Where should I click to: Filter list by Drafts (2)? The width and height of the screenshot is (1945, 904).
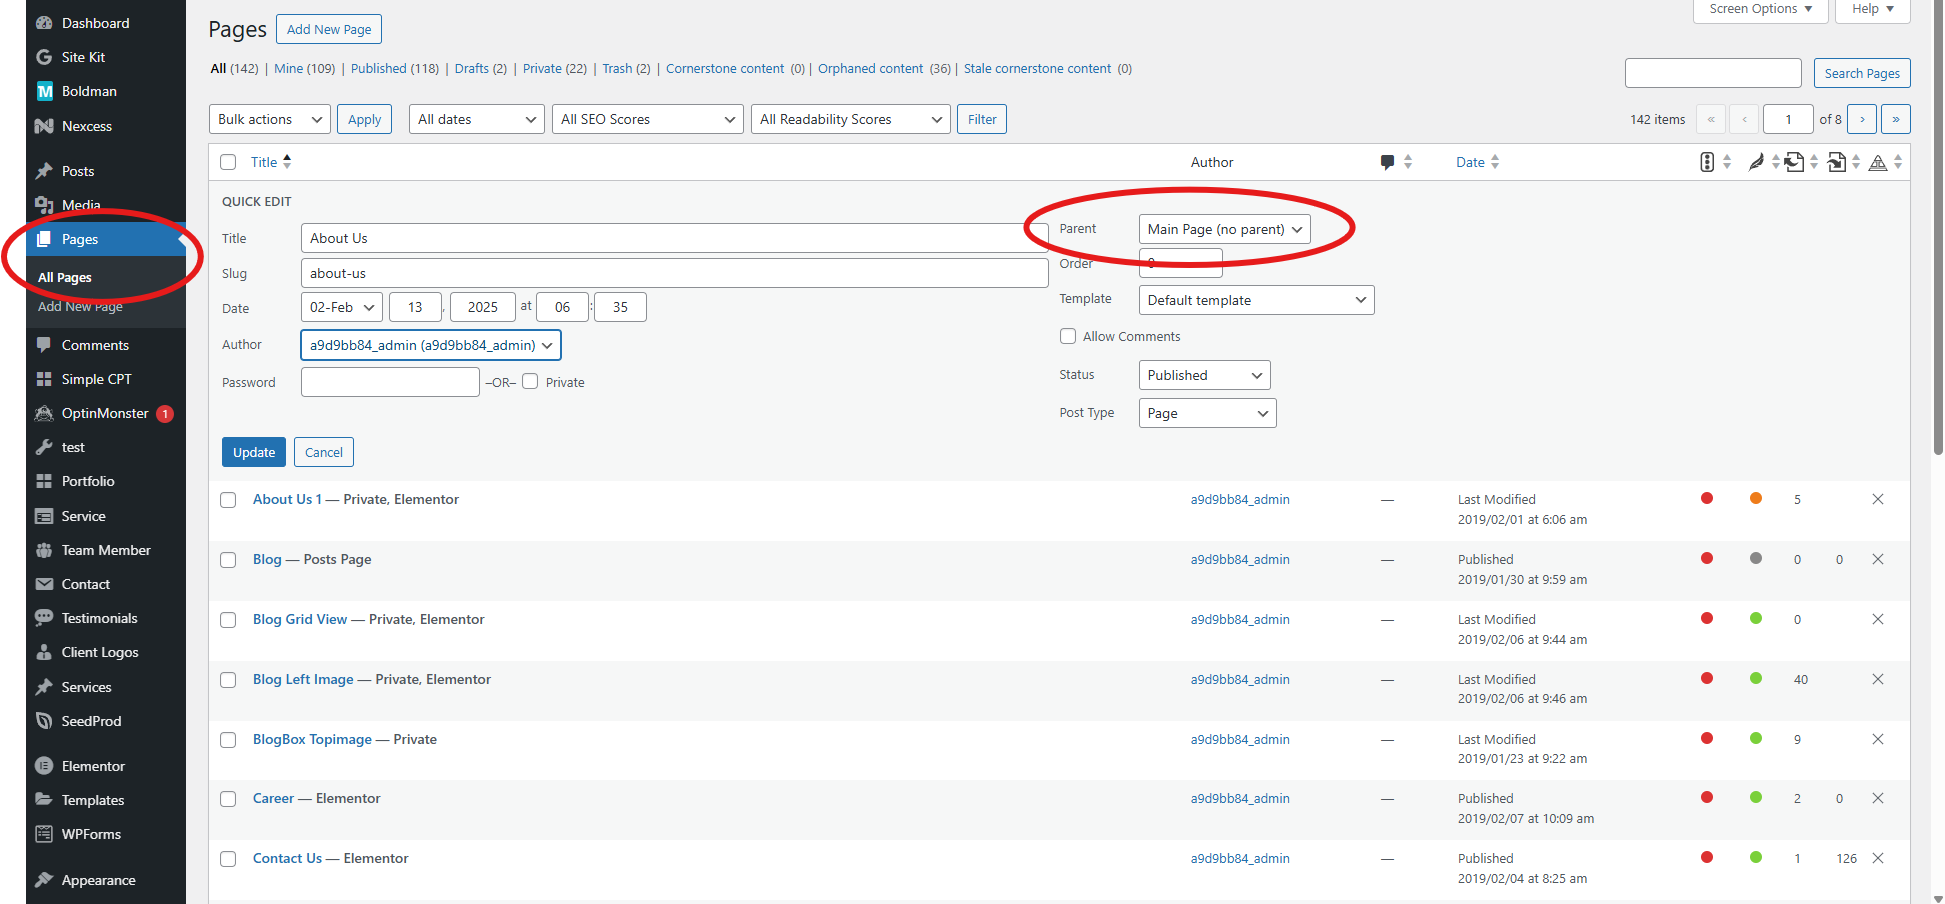480,69
